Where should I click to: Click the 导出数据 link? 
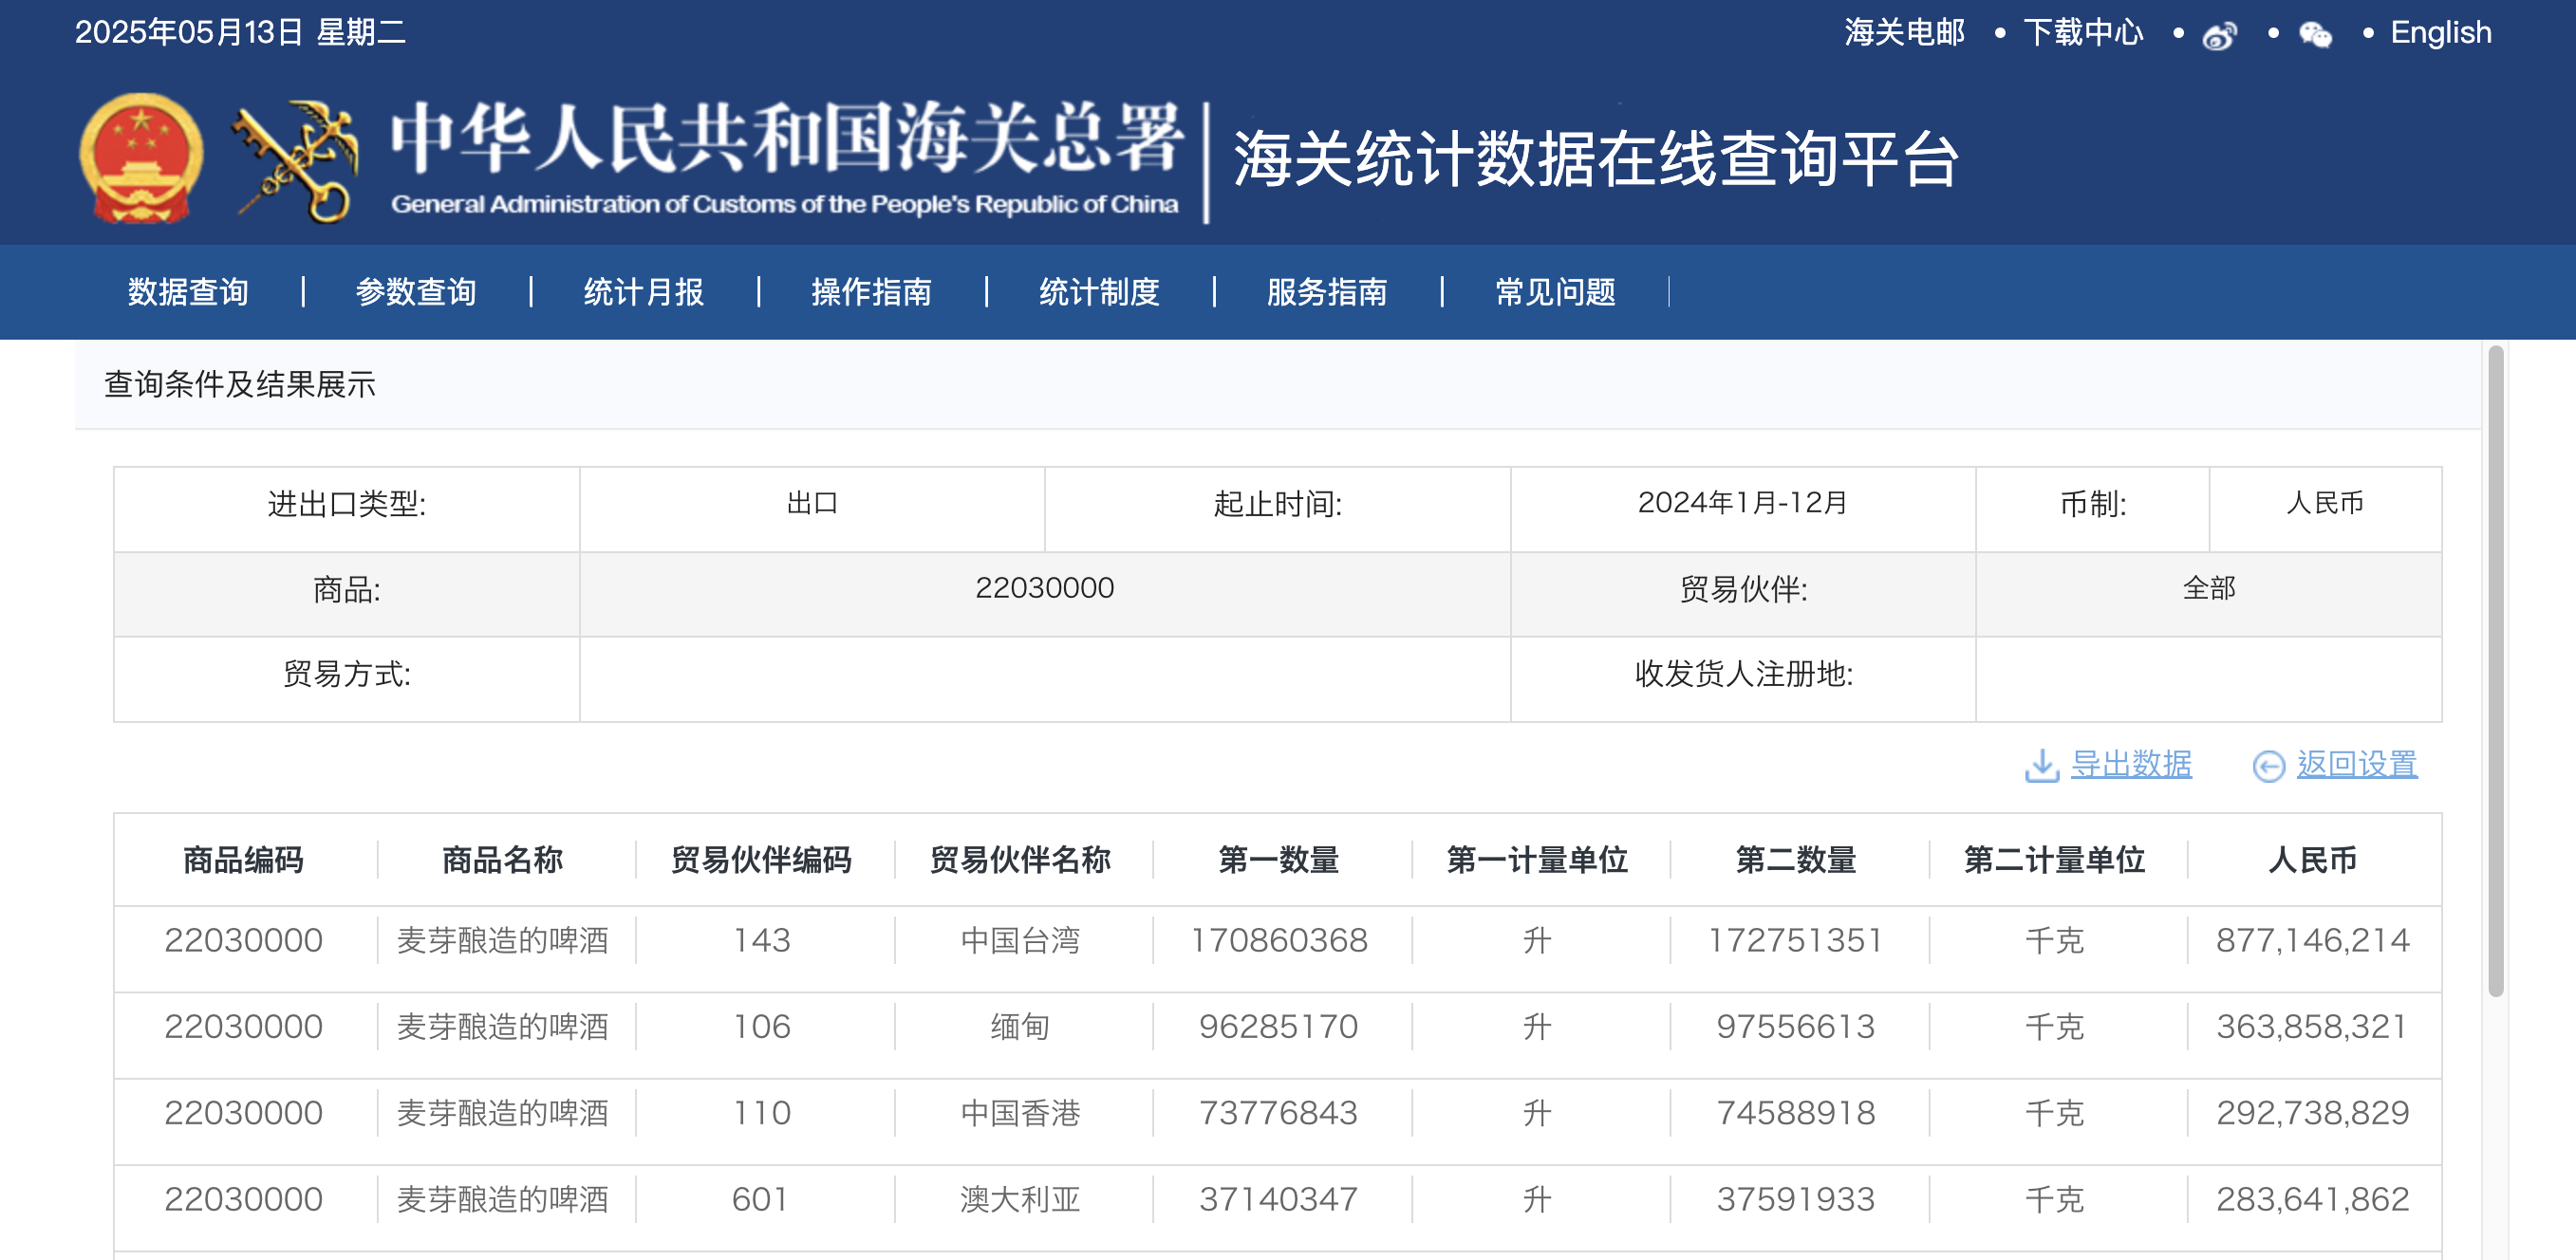click(x=2131, y=764)
